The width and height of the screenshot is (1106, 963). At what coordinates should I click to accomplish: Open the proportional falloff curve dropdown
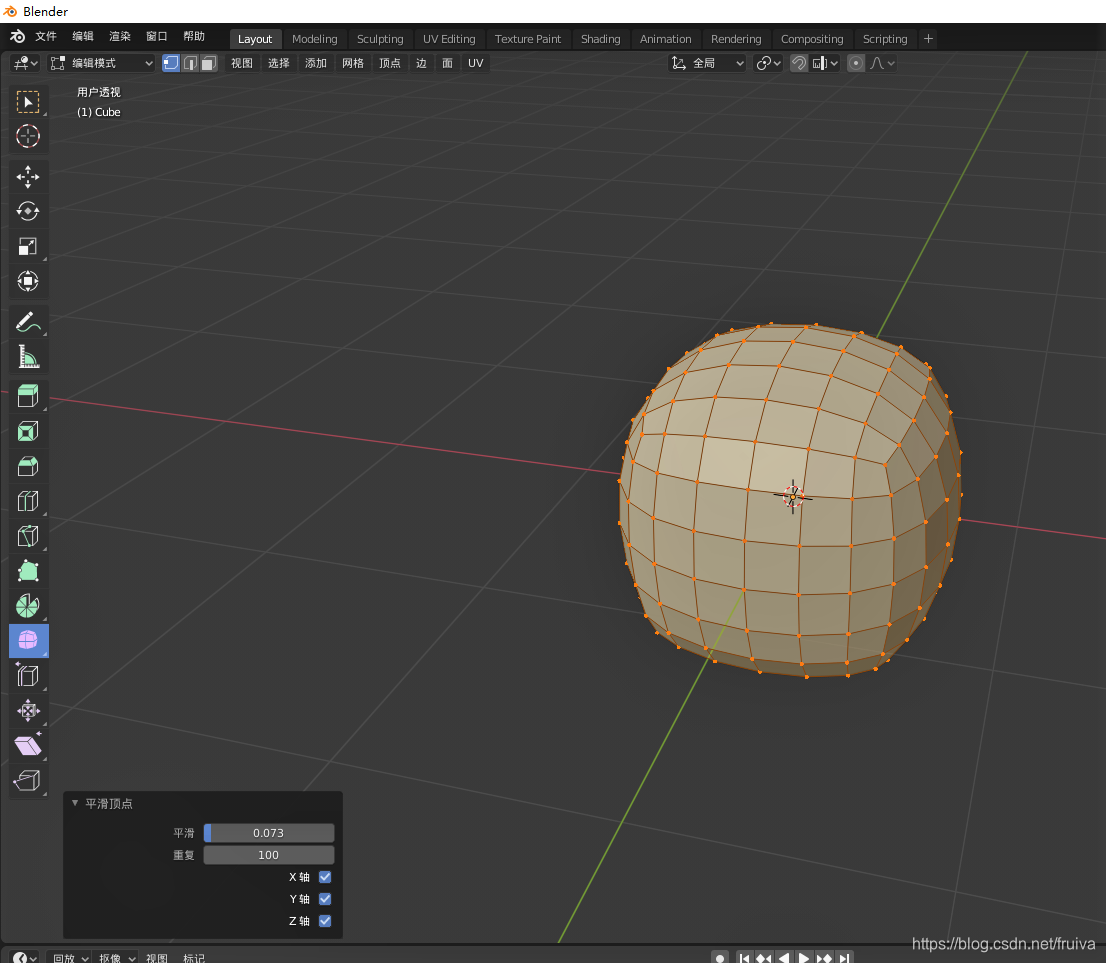882,63
